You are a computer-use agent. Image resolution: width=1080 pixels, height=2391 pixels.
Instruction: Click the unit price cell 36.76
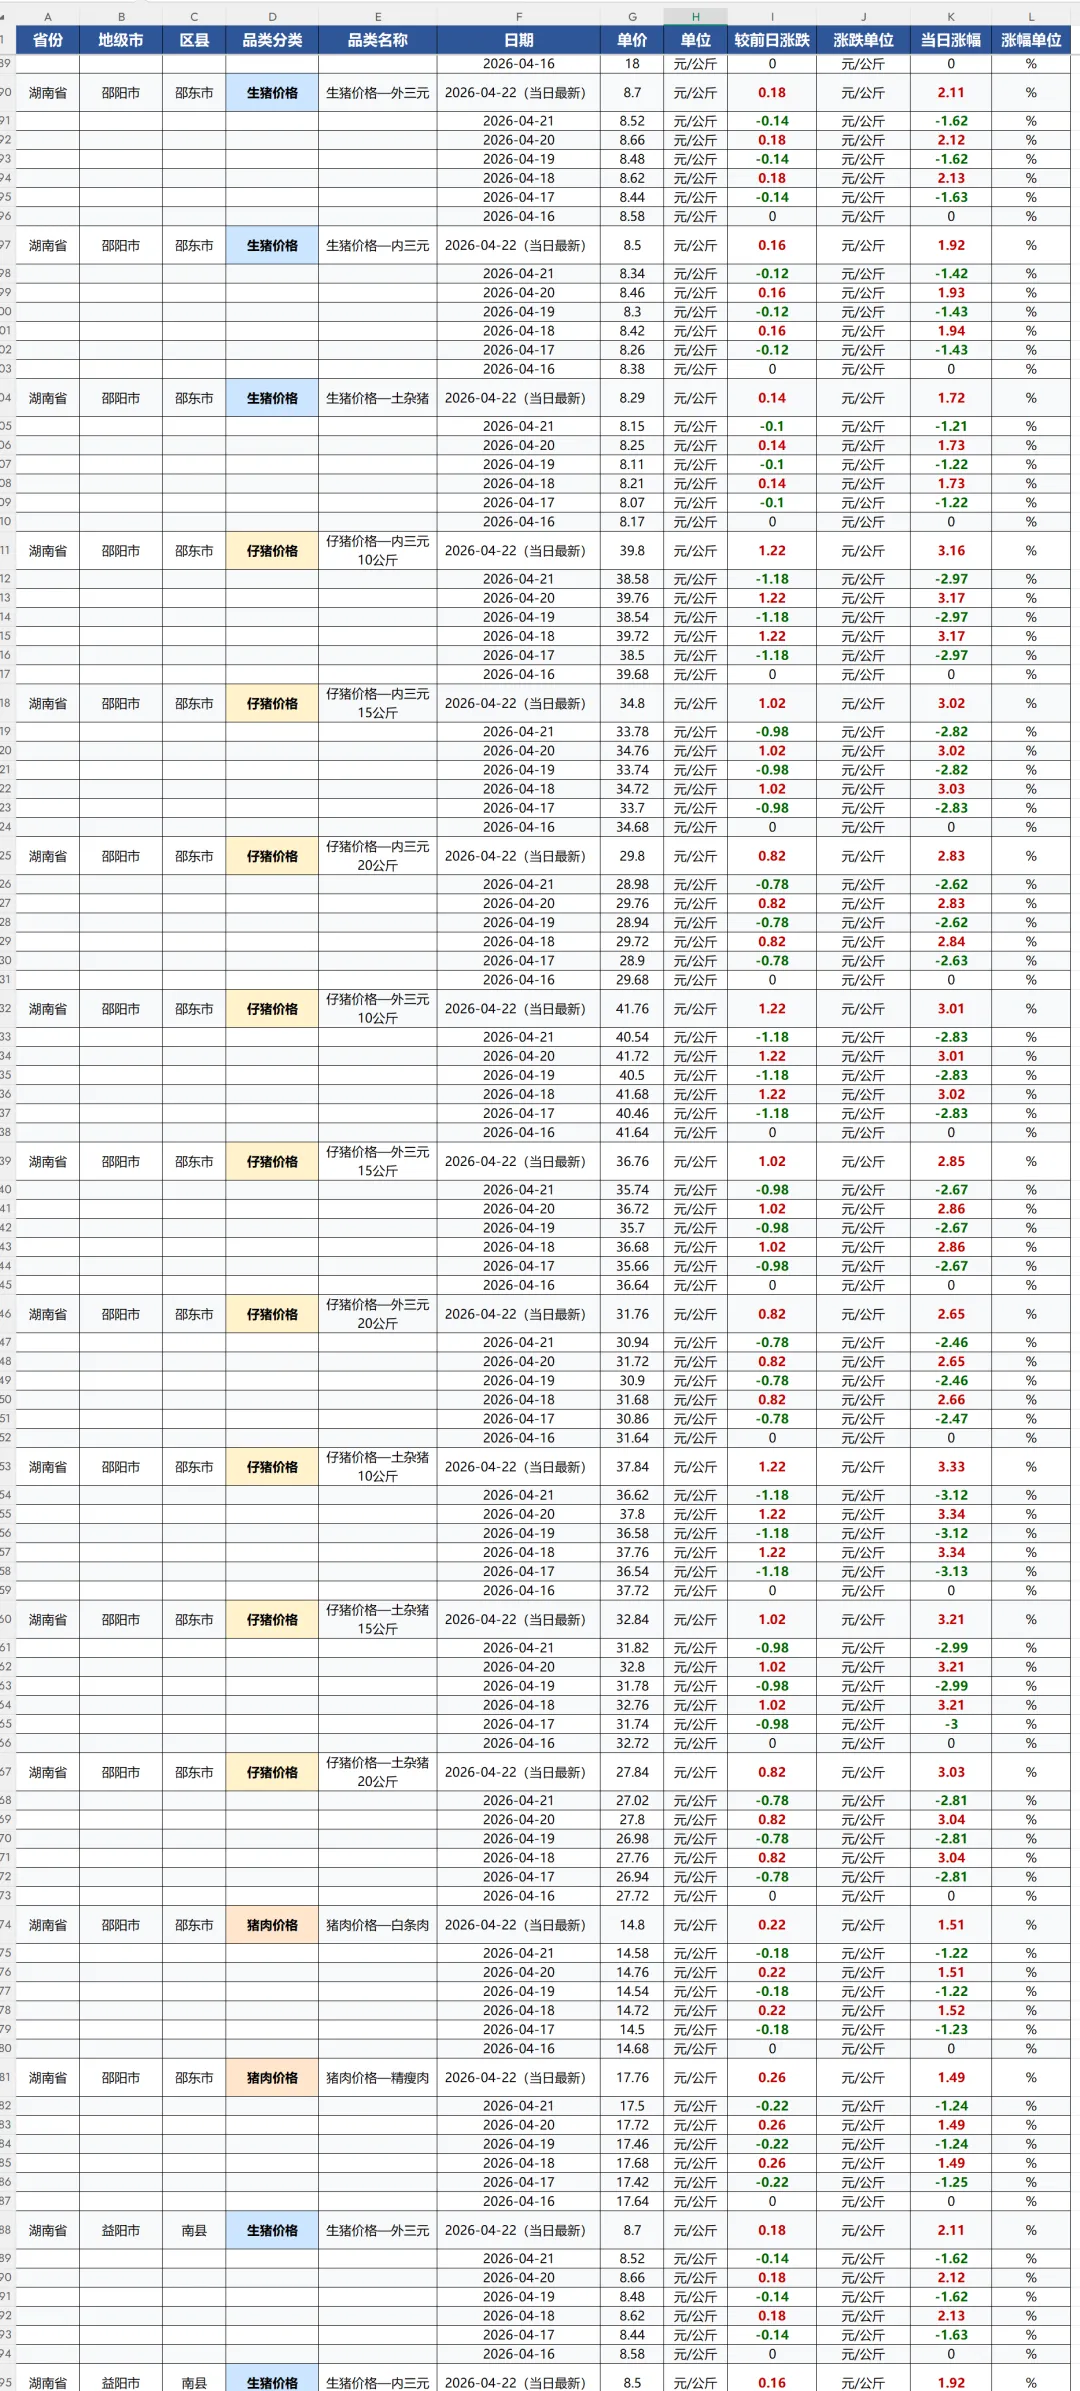pos(632,1161)
